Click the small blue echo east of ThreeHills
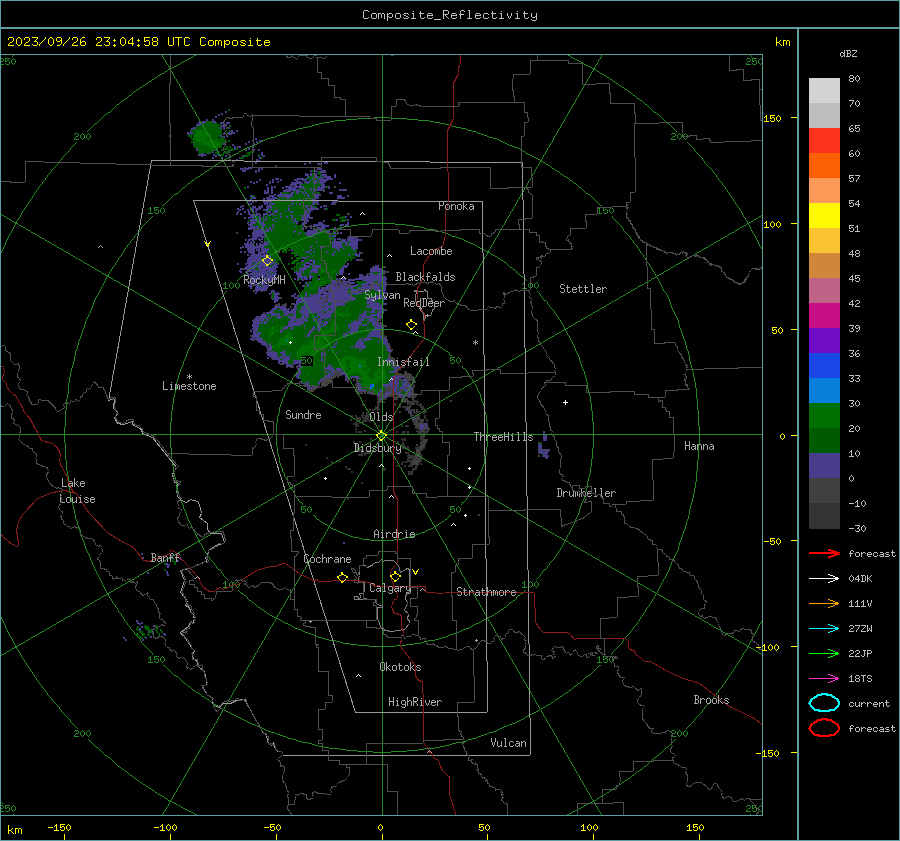This screenshot has height=841, width=900. point(544,445)
